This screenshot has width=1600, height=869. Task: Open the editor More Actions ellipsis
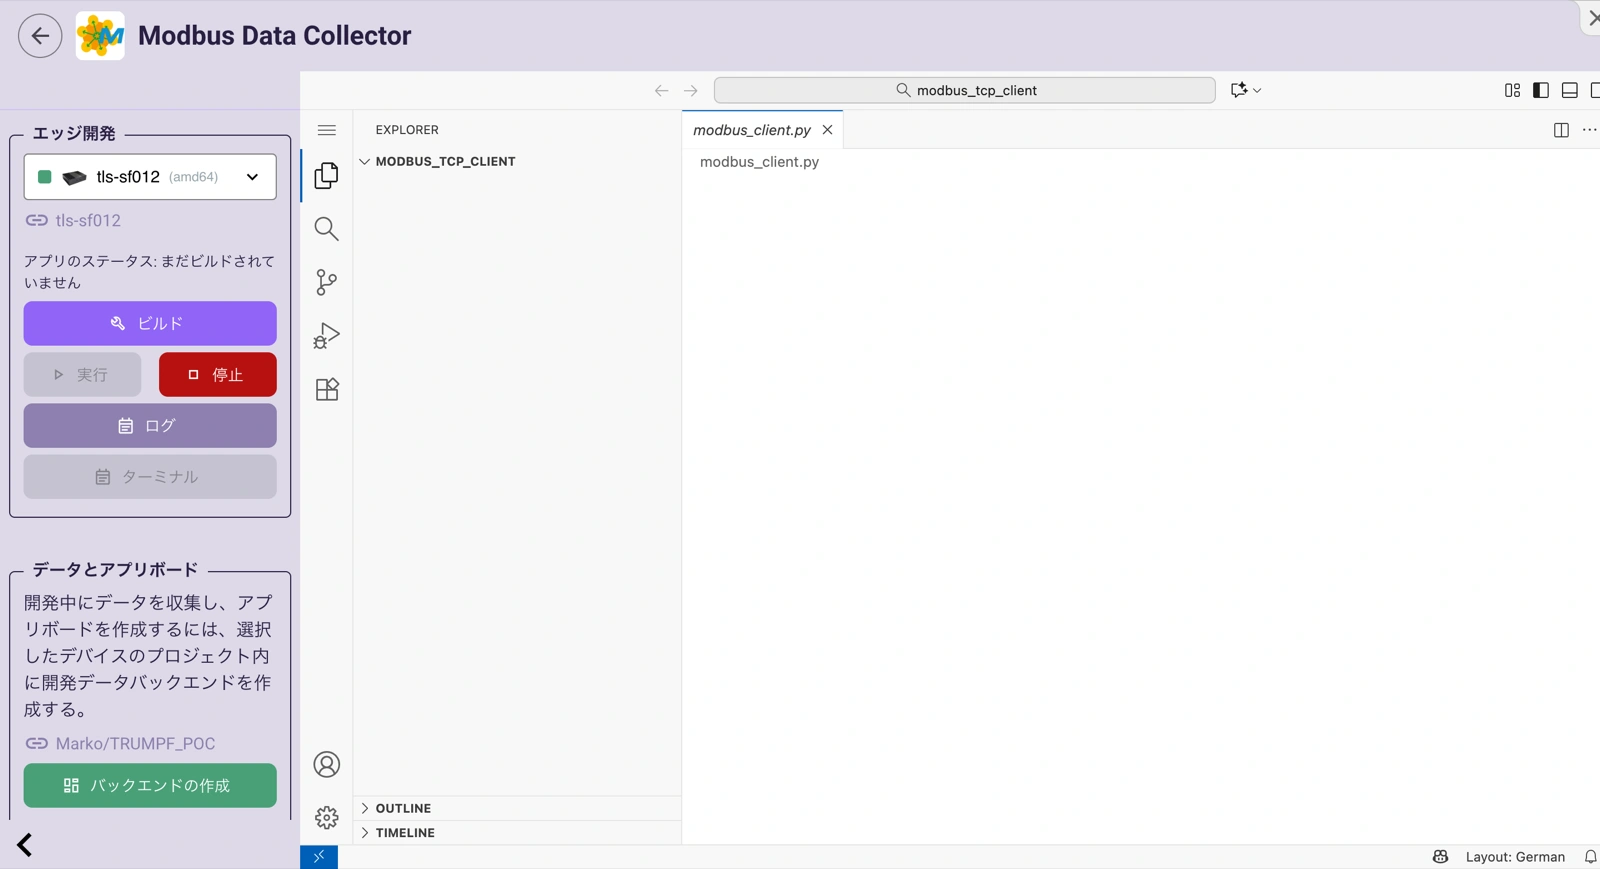[x=1589, y=130]
